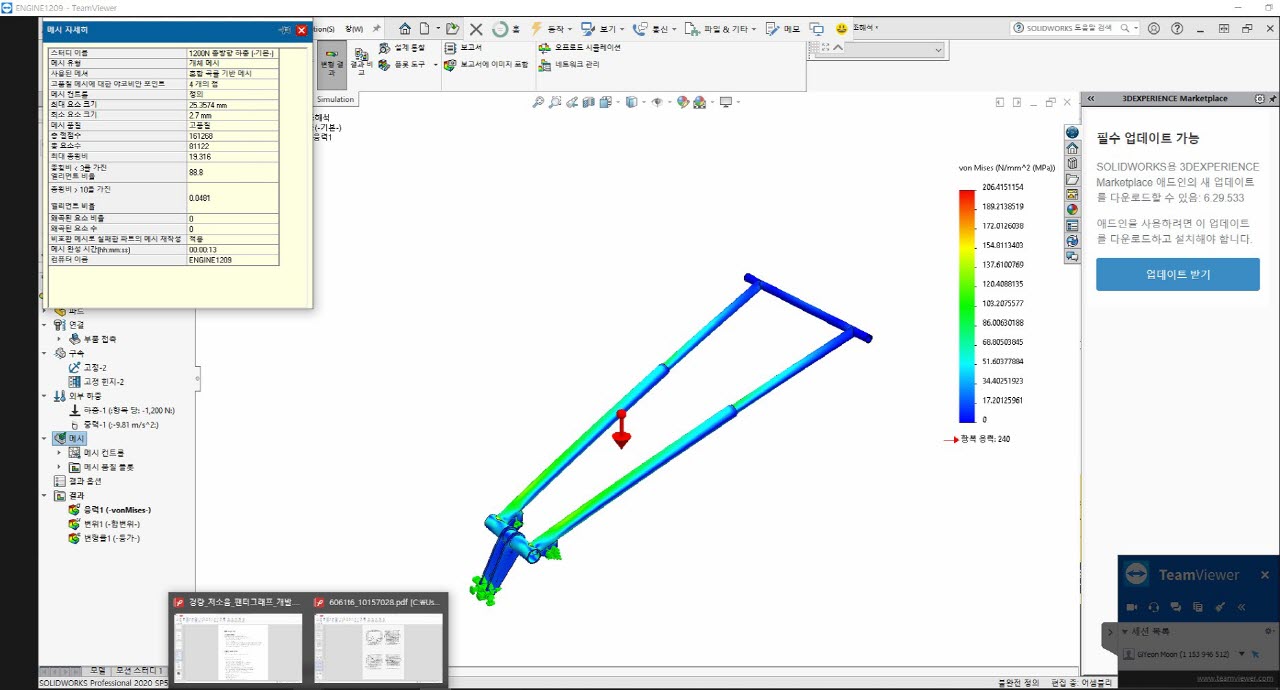Collapse the TeamViewer toolbar with the up chevron
Viewport: 1280px width, 690px height.
click(x=837, y=47)
